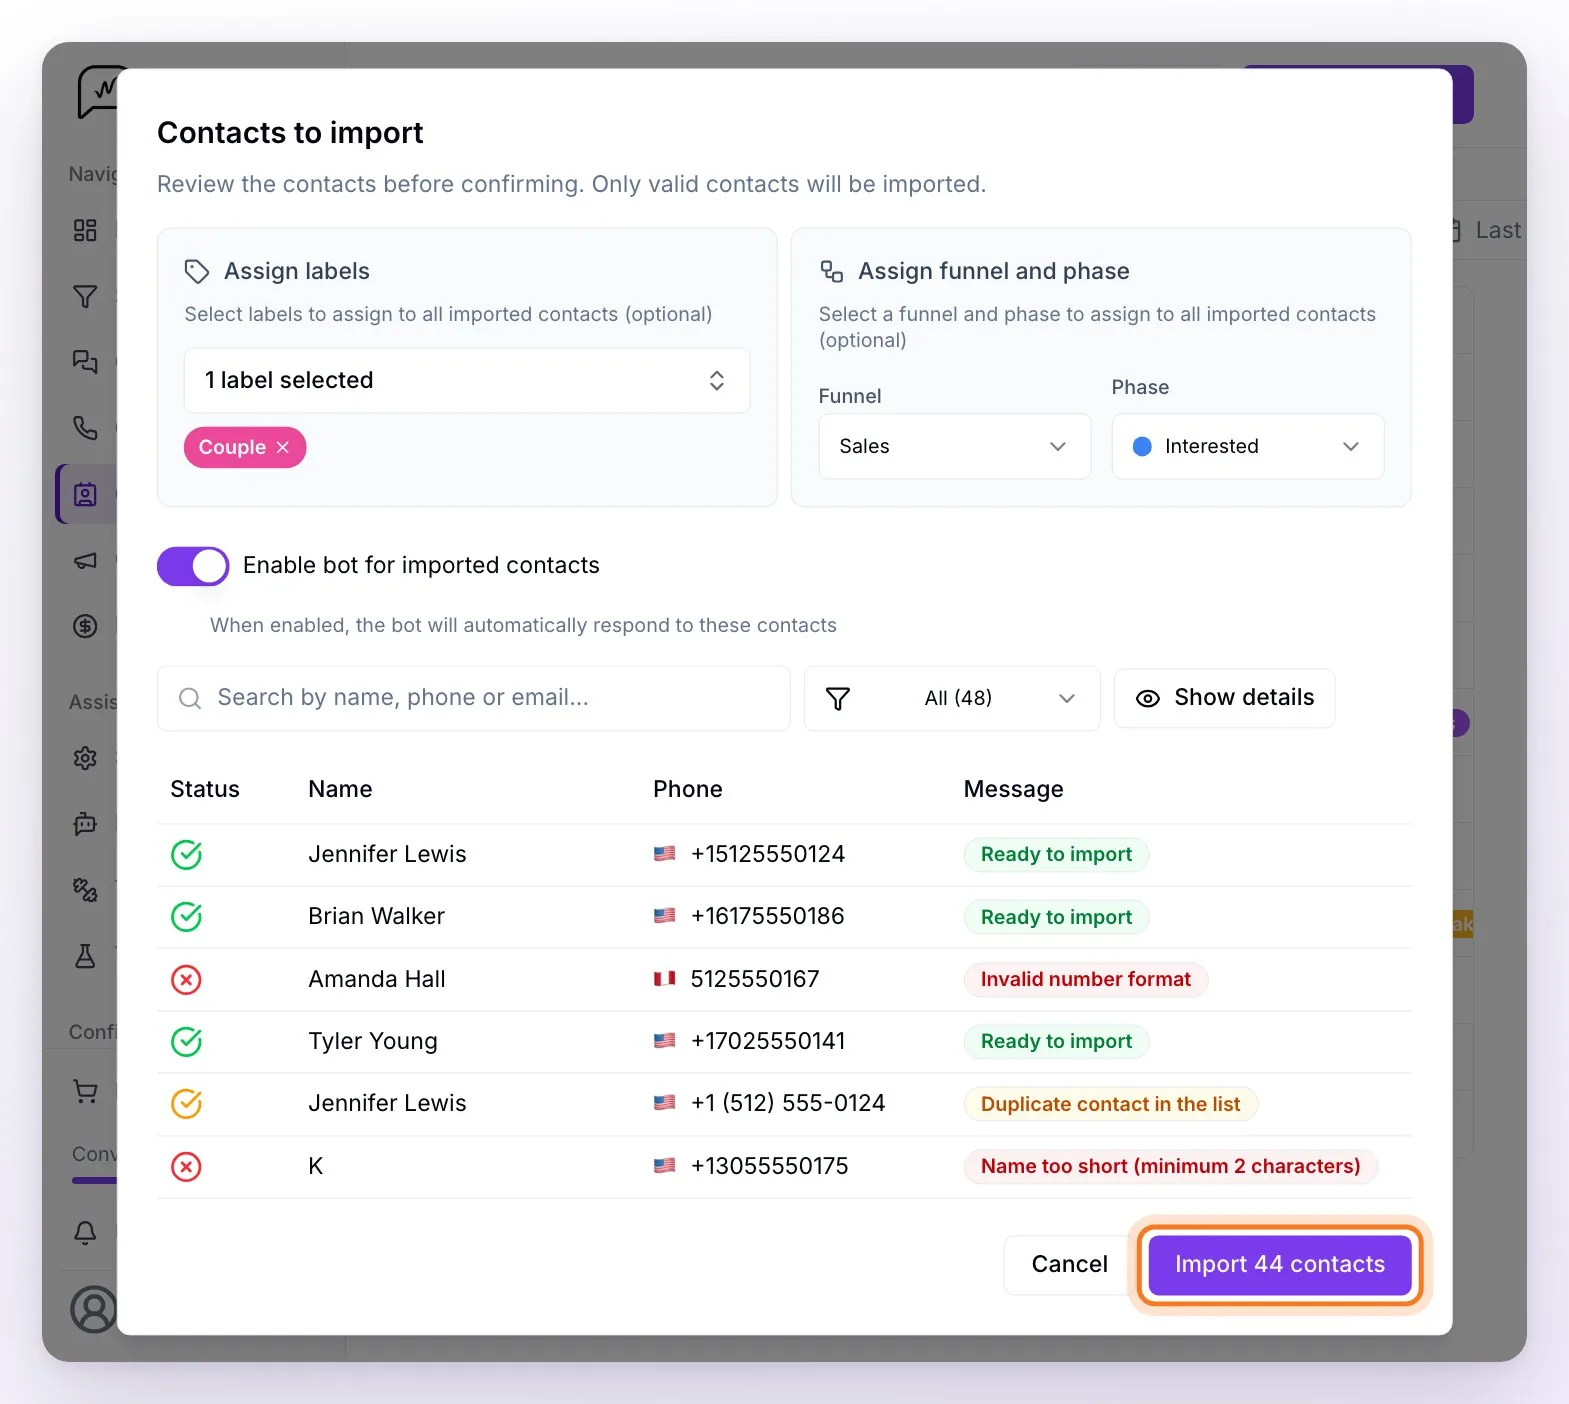The height and width of the screenshot is (1404, 1569).
Task: Open the phone calls sidebar icon
Action: click(x=85, y=428)
